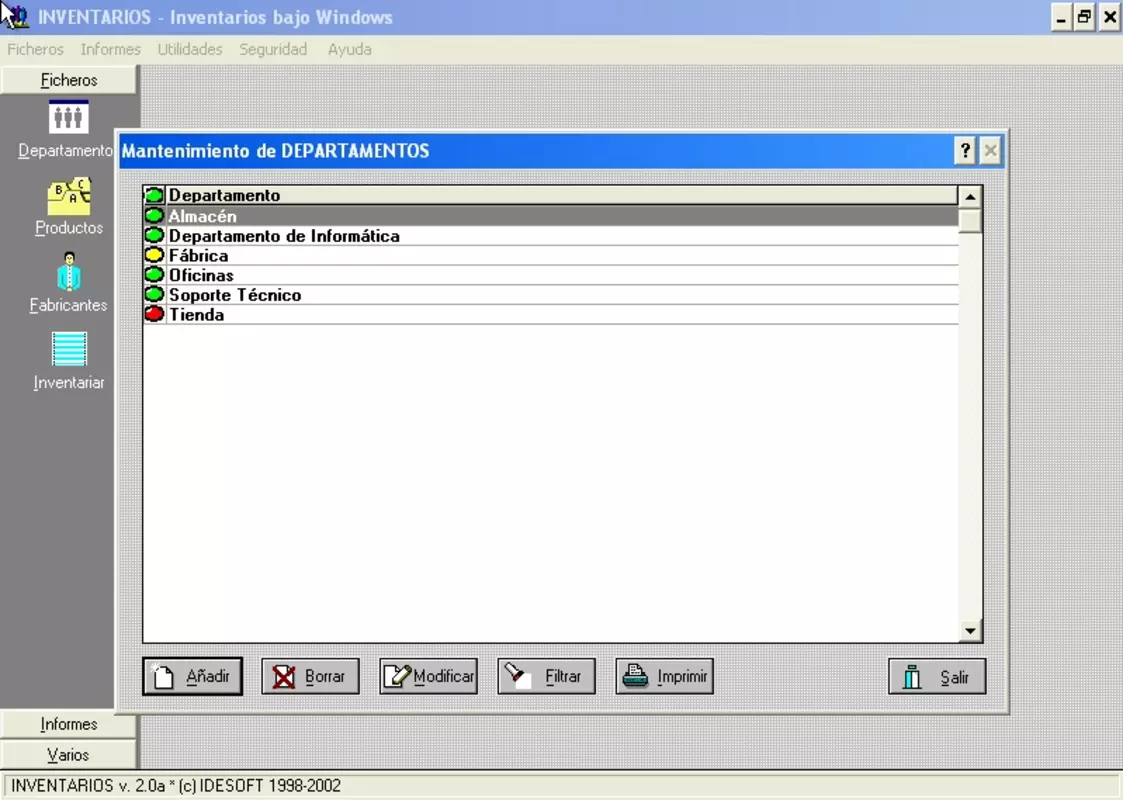
Task: Open the Inventariar sidebar icon
Action: (x=69, y=349)
